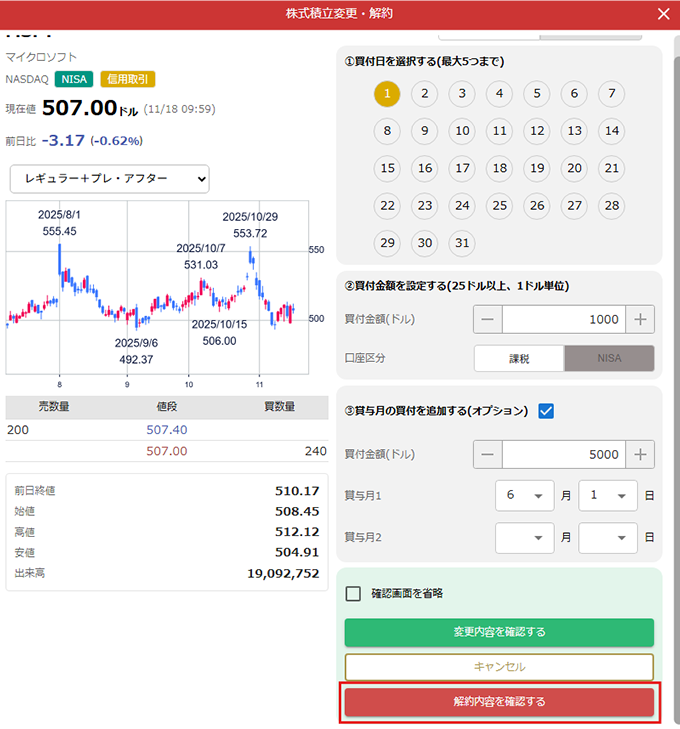Click the 買付金額 input field showing 1000

coord(563,320)
